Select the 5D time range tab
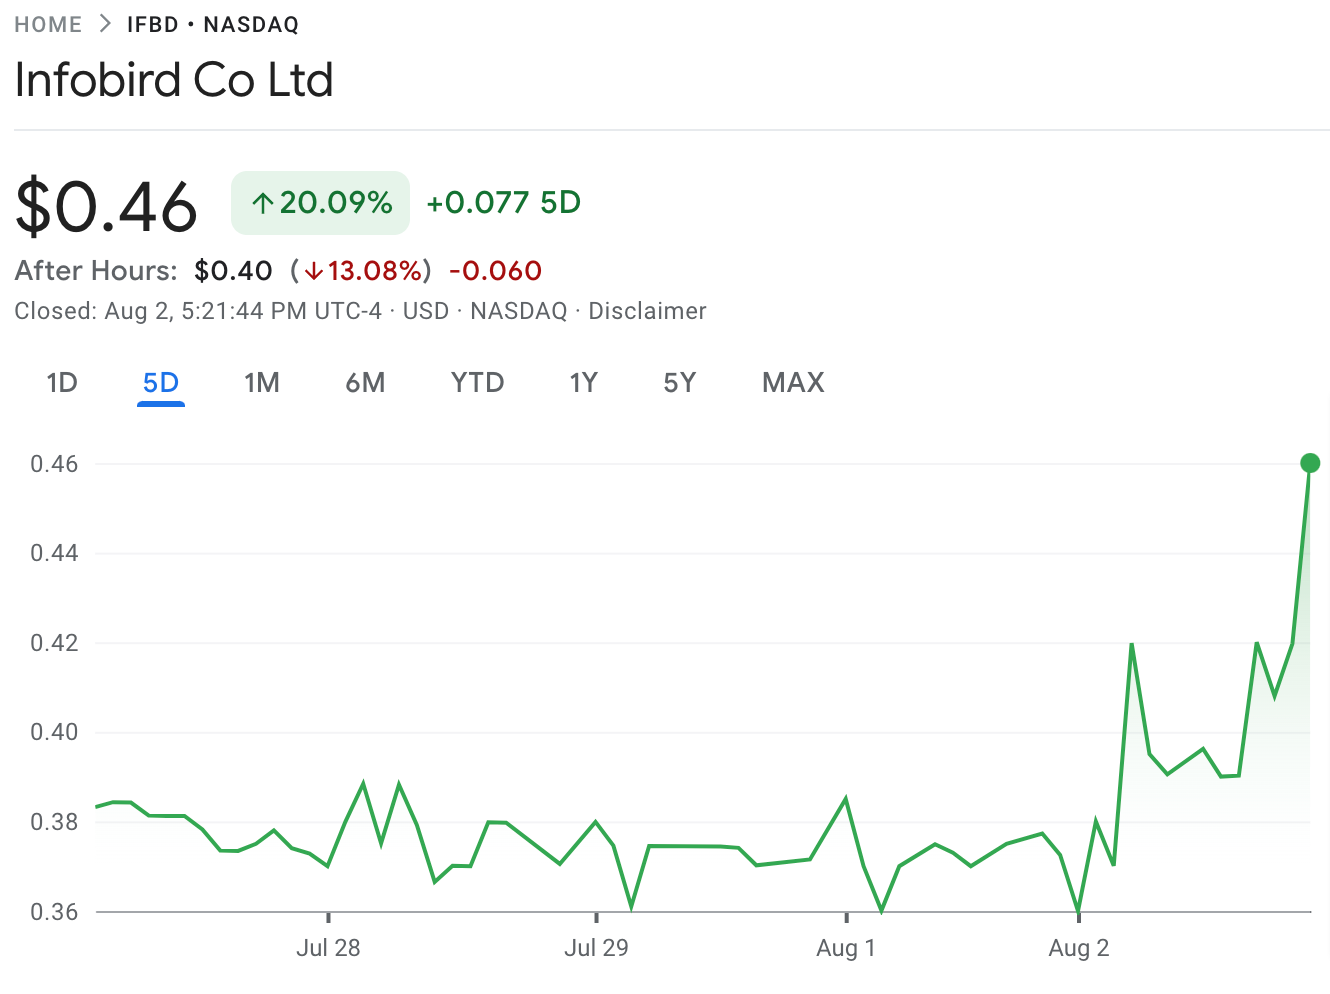 click(161, 382)
